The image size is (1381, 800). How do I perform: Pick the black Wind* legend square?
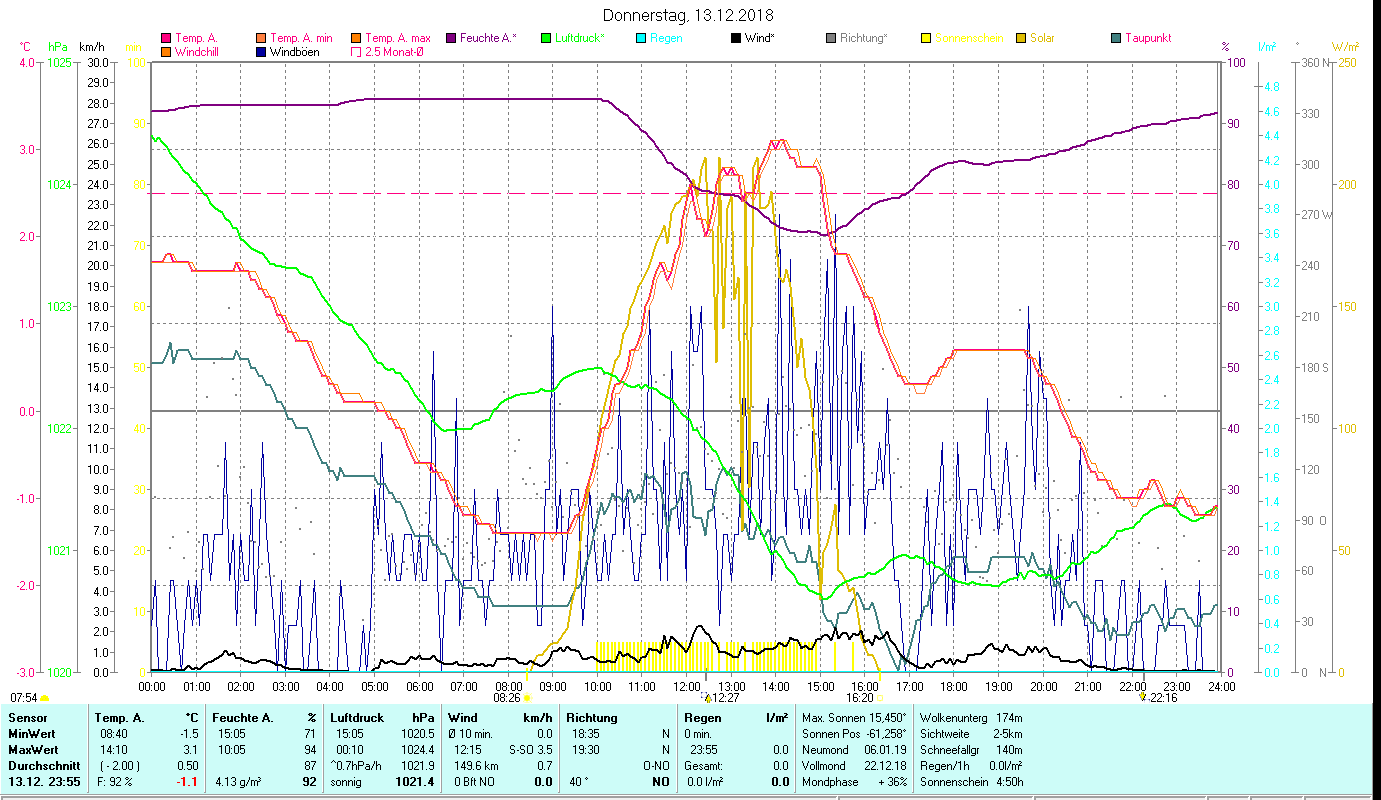pyautogui.click(x=736, y=38)
